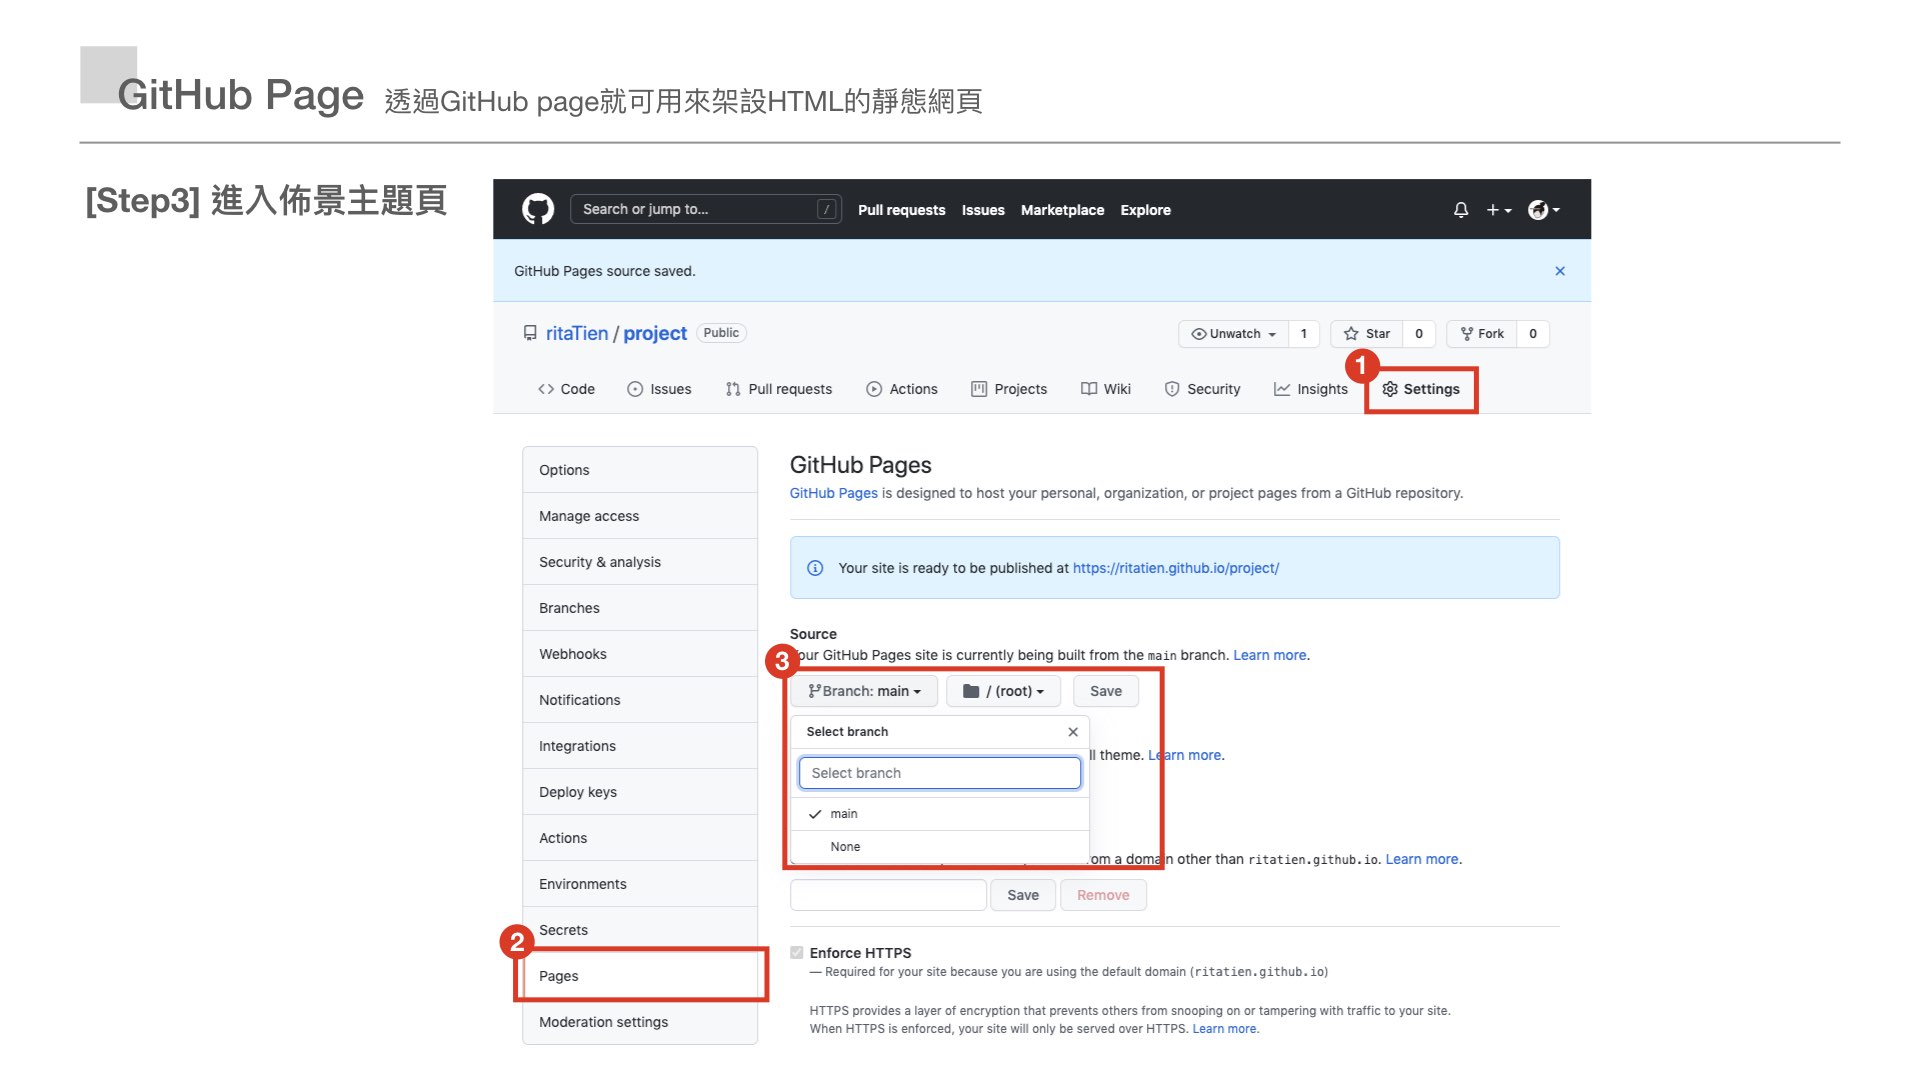
Task: Expand the Branch: main dropdown
Action: pyautogui.click(x=864, y=691)
